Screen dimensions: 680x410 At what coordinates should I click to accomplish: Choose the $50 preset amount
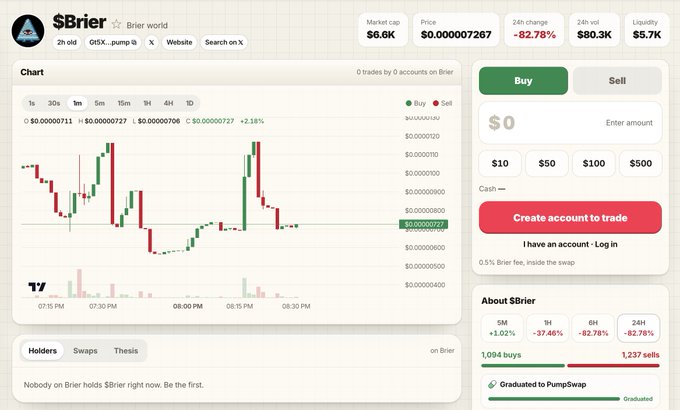(x=547, y=164)
